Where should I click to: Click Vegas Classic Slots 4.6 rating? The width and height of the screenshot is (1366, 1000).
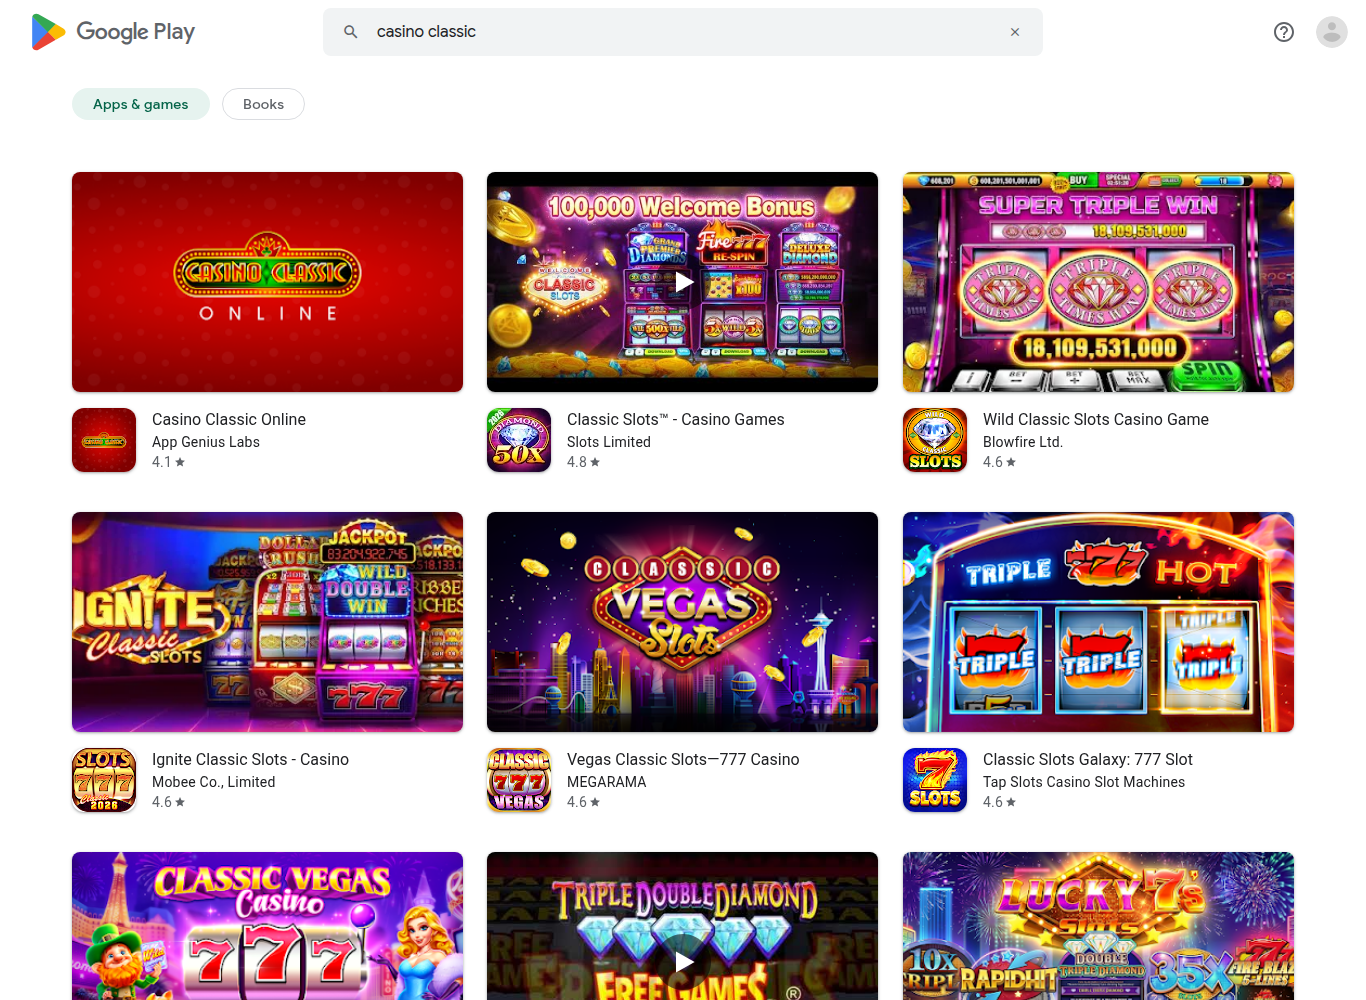[x=584, y=802]
